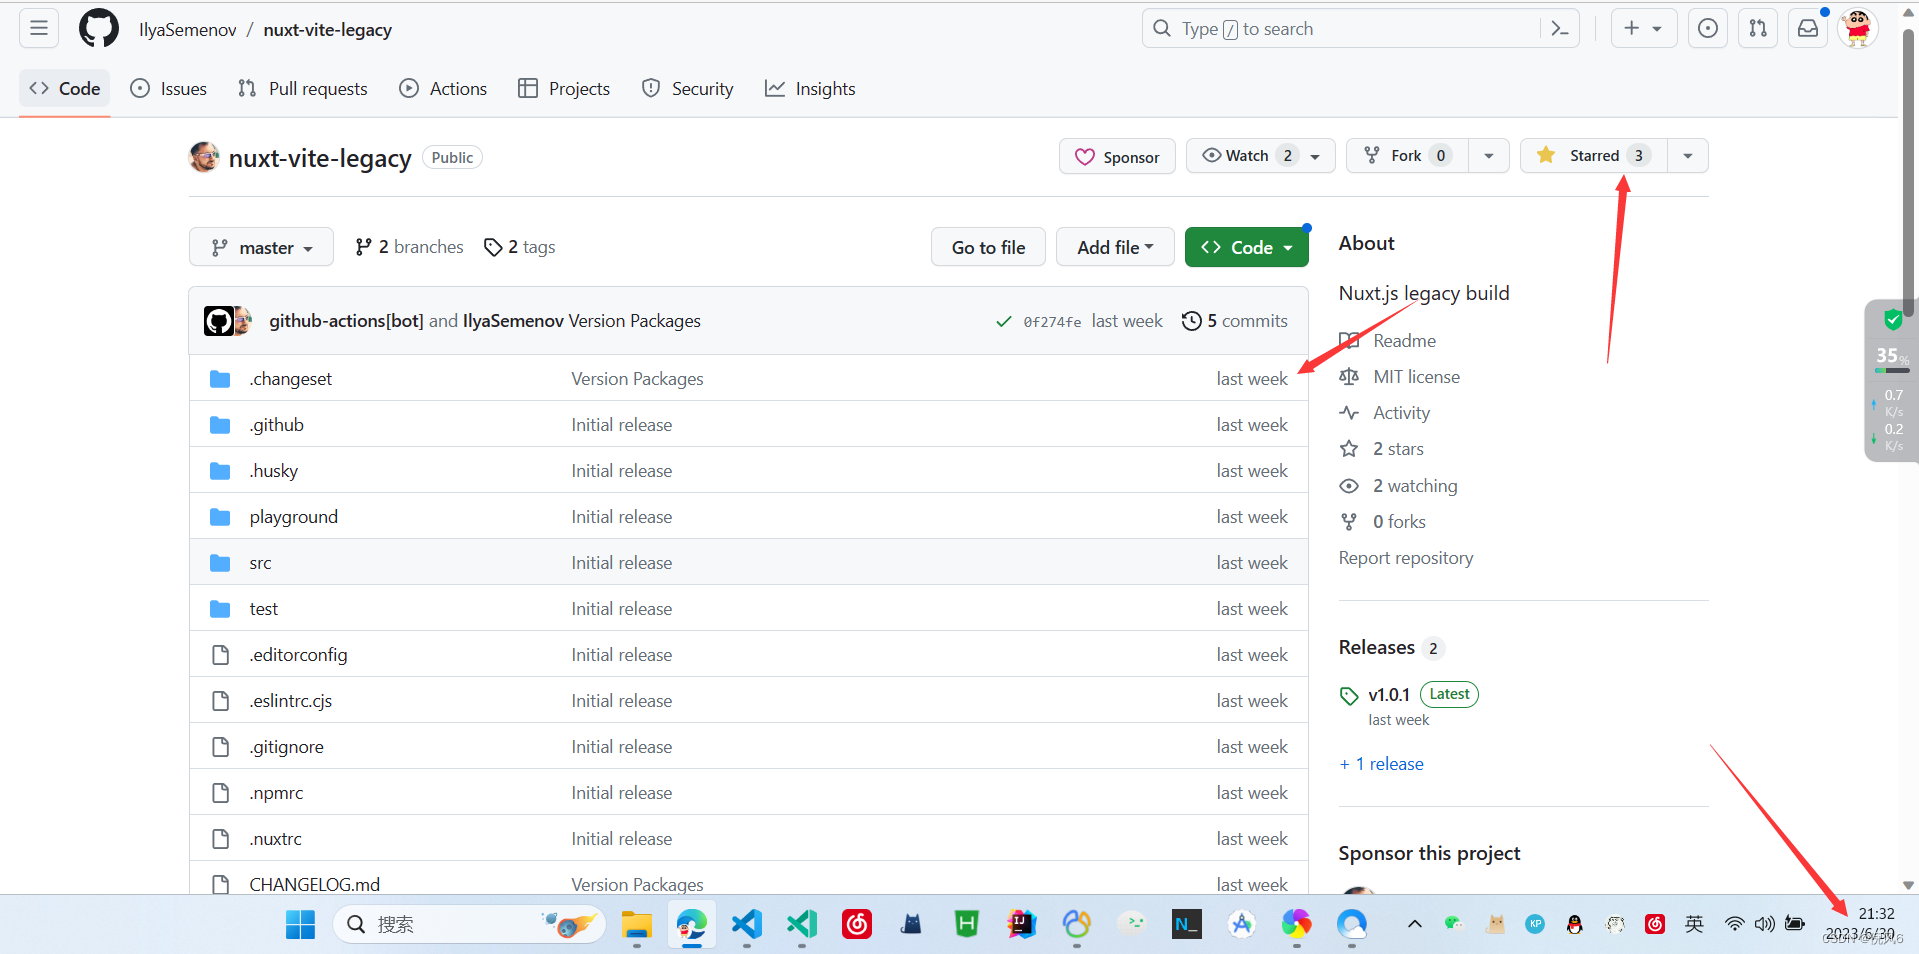Screen dimensions: 1919x954
Task: Open the command palette icon
Action: 1560,29
